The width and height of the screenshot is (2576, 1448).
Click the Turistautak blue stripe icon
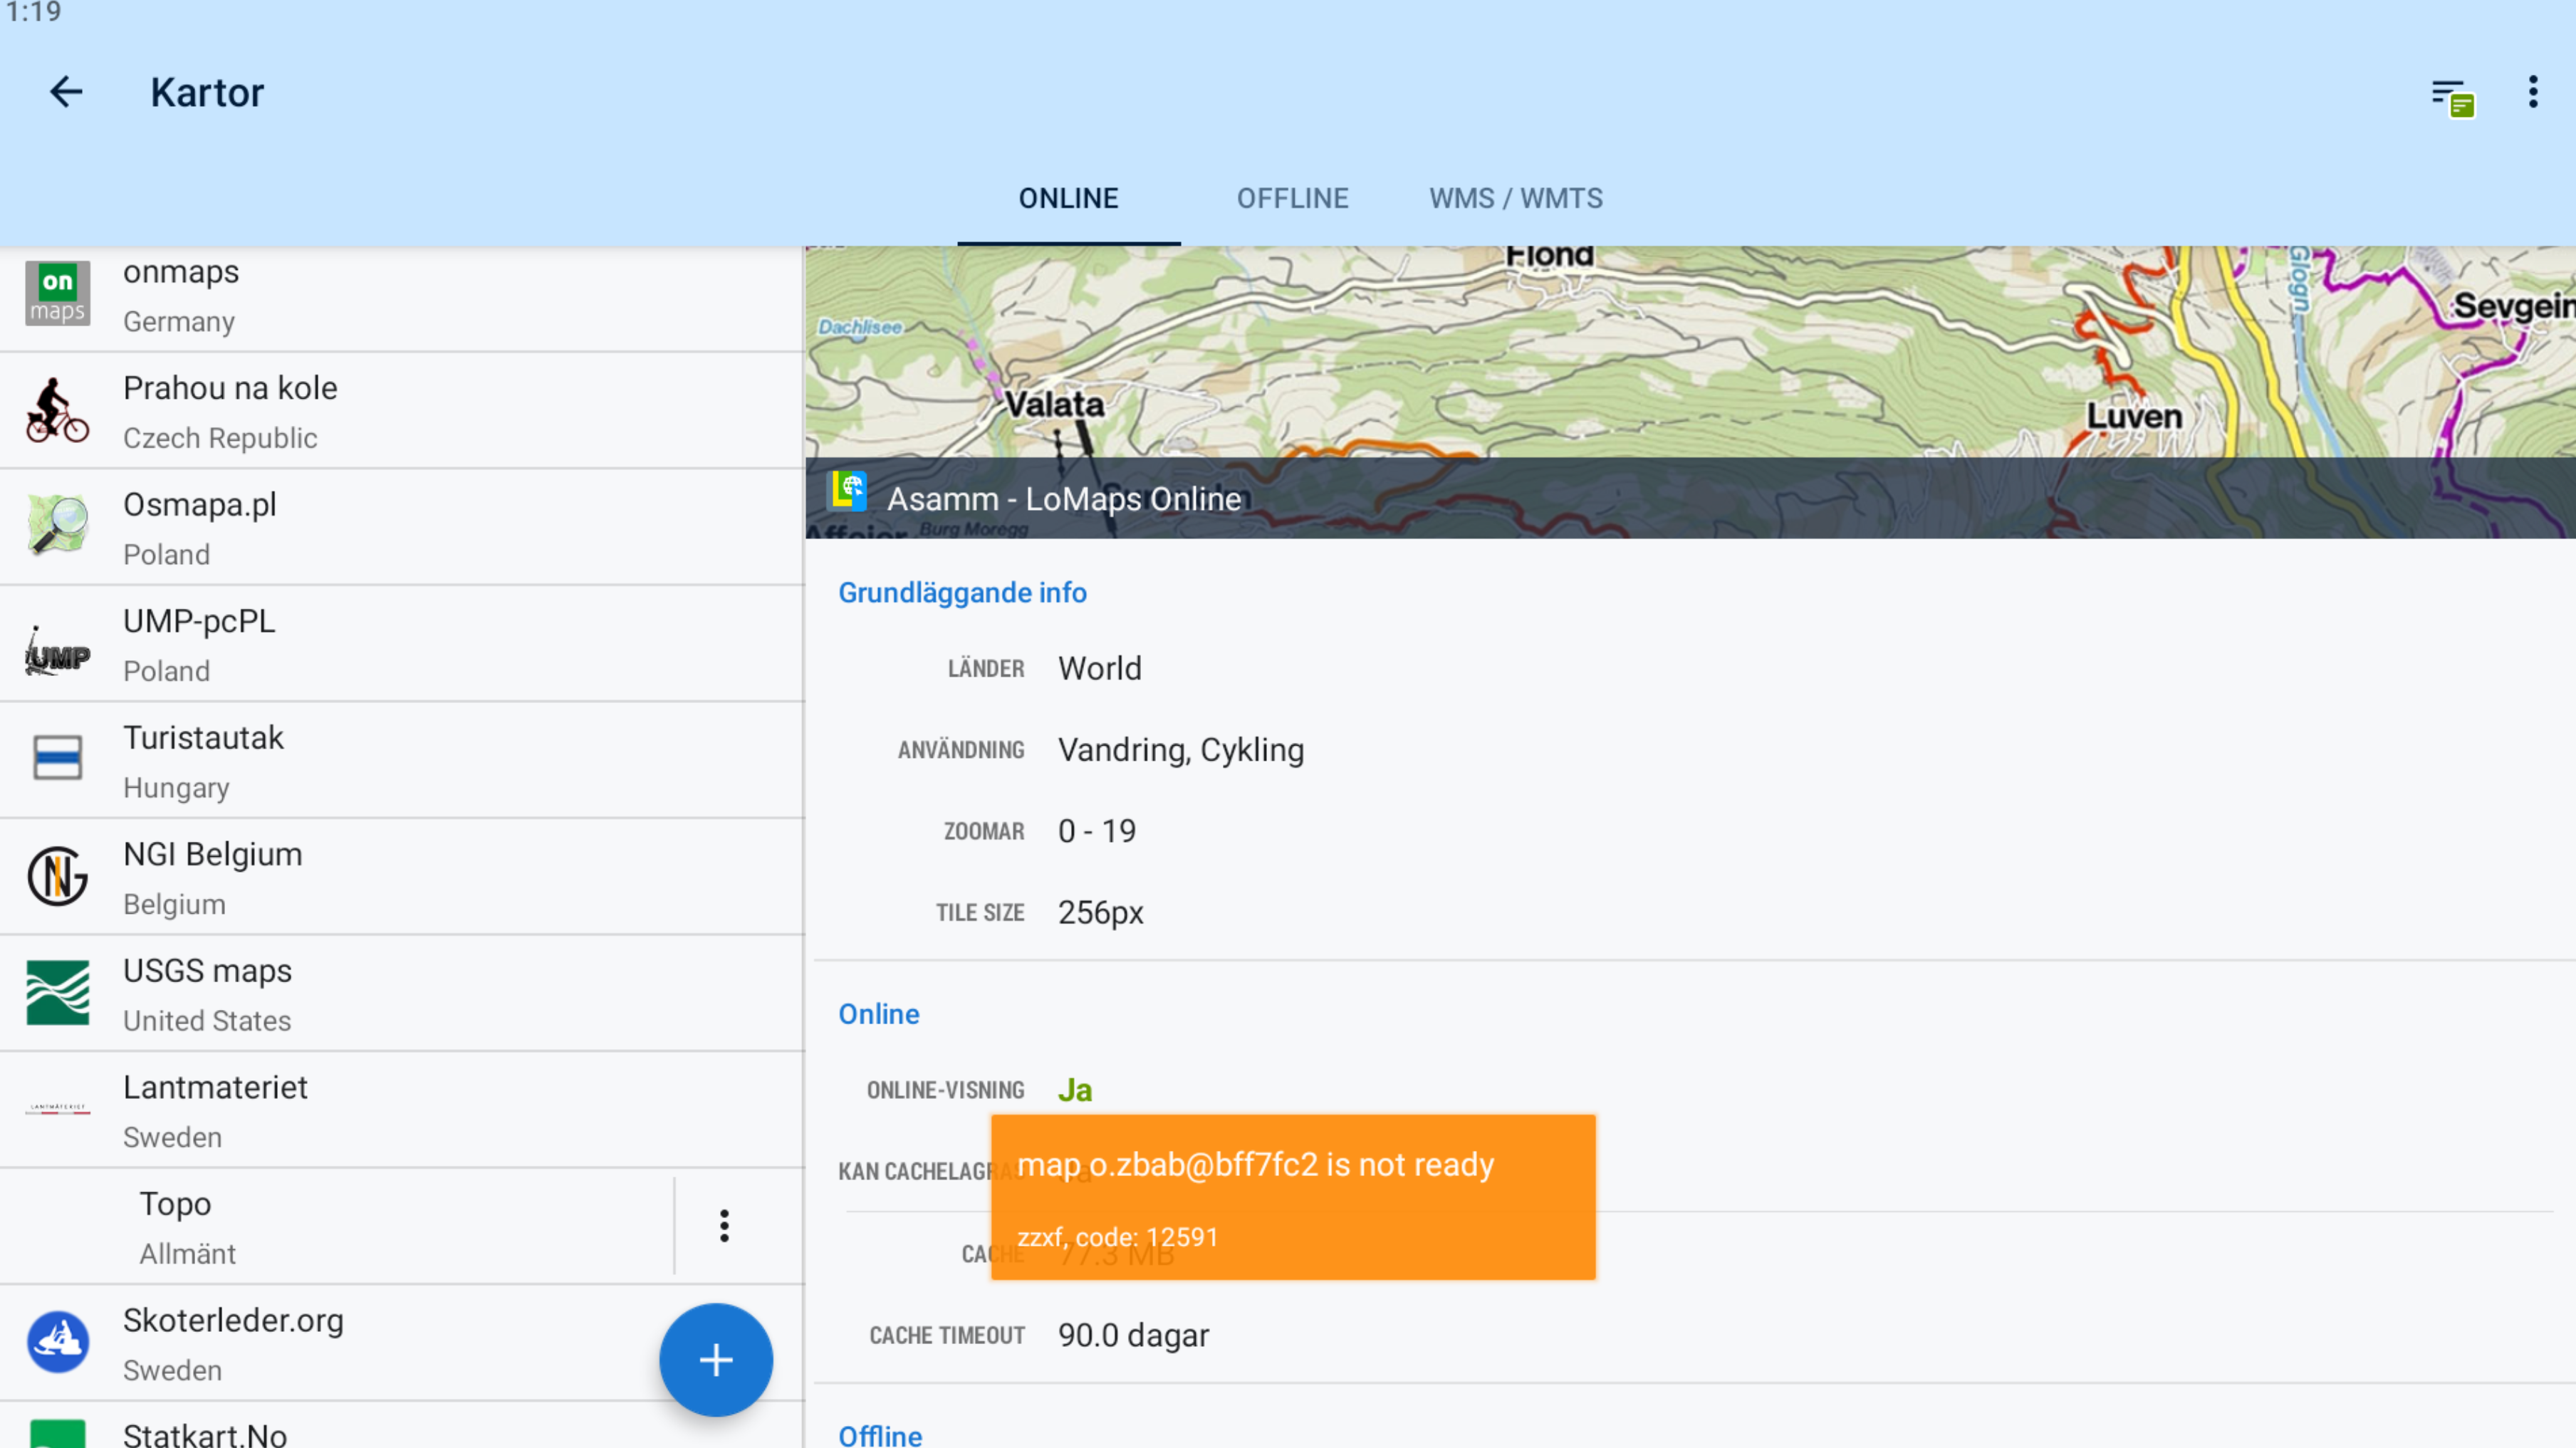(x=58, y=758)
